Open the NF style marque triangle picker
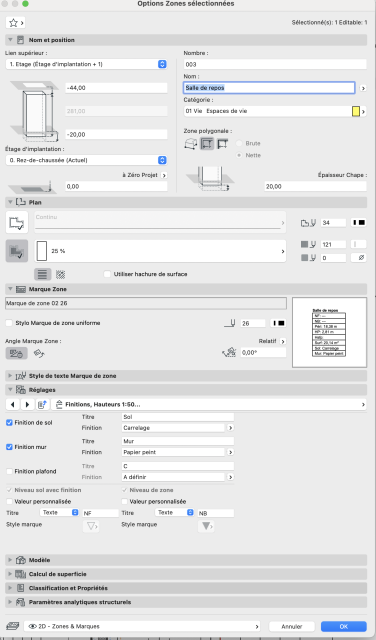The width and height of the screenshot is (376, 640). pyautogui.click(x=91, y=527)
